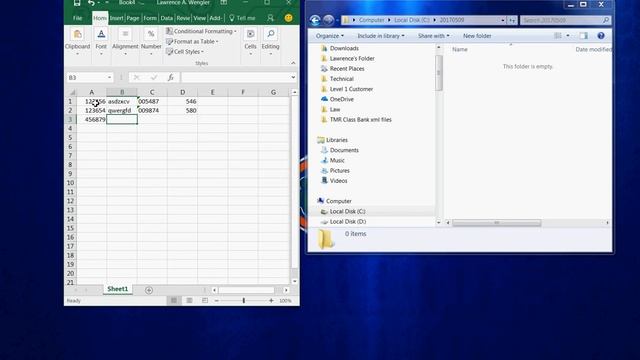The width and height of the screenshot is (640, 360).
Task: Expand the formula bar arrow
Action: click(x=293, y=78)
